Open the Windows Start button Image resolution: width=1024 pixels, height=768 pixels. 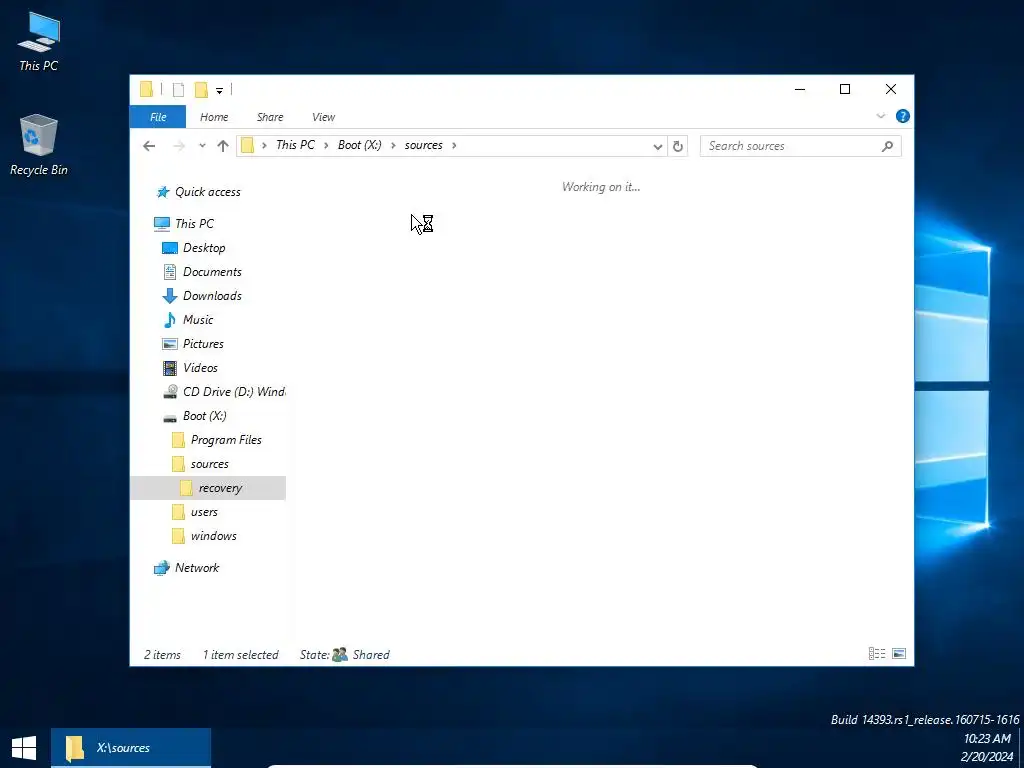[x=24, y=748]
